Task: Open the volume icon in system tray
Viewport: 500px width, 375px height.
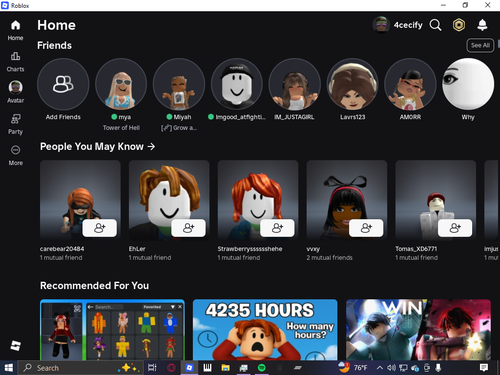Action: (391, 368)
